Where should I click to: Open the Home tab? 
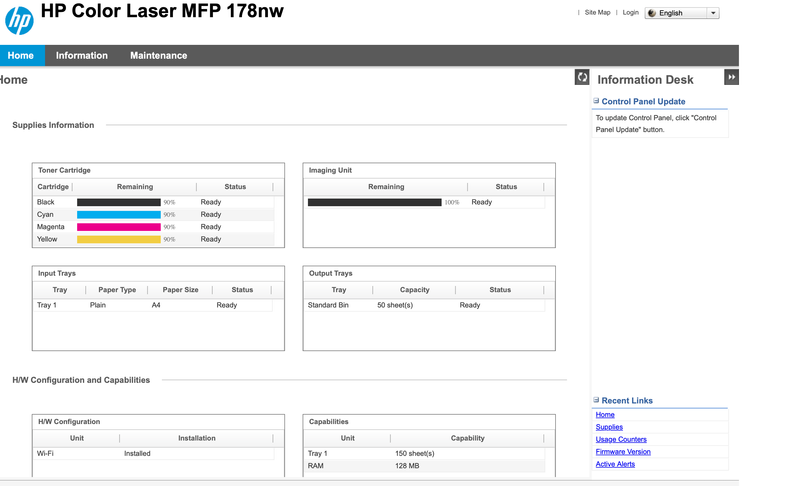pos(21,56)
